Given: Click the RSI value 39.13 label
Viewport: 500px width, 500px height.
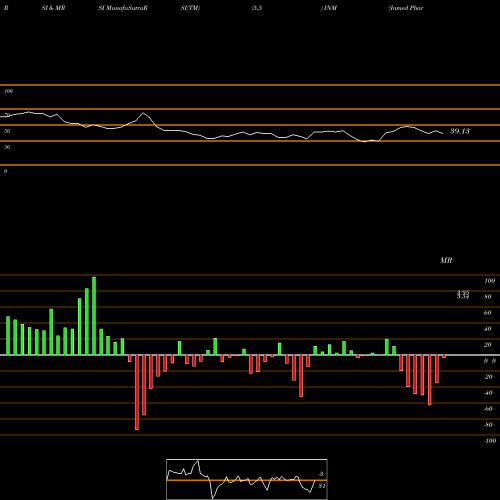Looking at the screenshot, I should 460,131.
